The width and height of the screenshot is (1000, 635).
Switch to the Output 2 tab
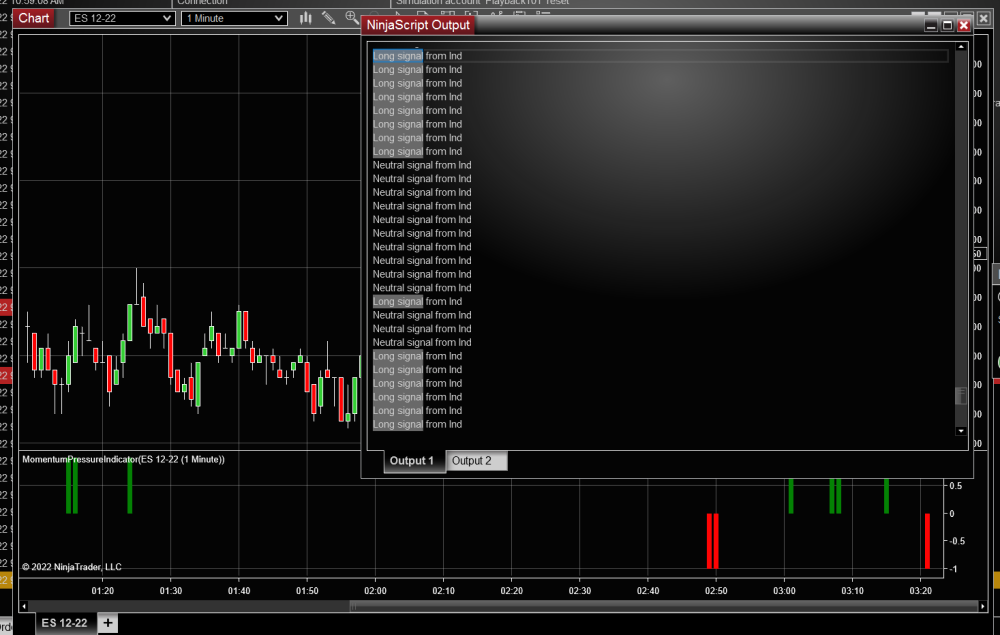click(x=476, y=461)
